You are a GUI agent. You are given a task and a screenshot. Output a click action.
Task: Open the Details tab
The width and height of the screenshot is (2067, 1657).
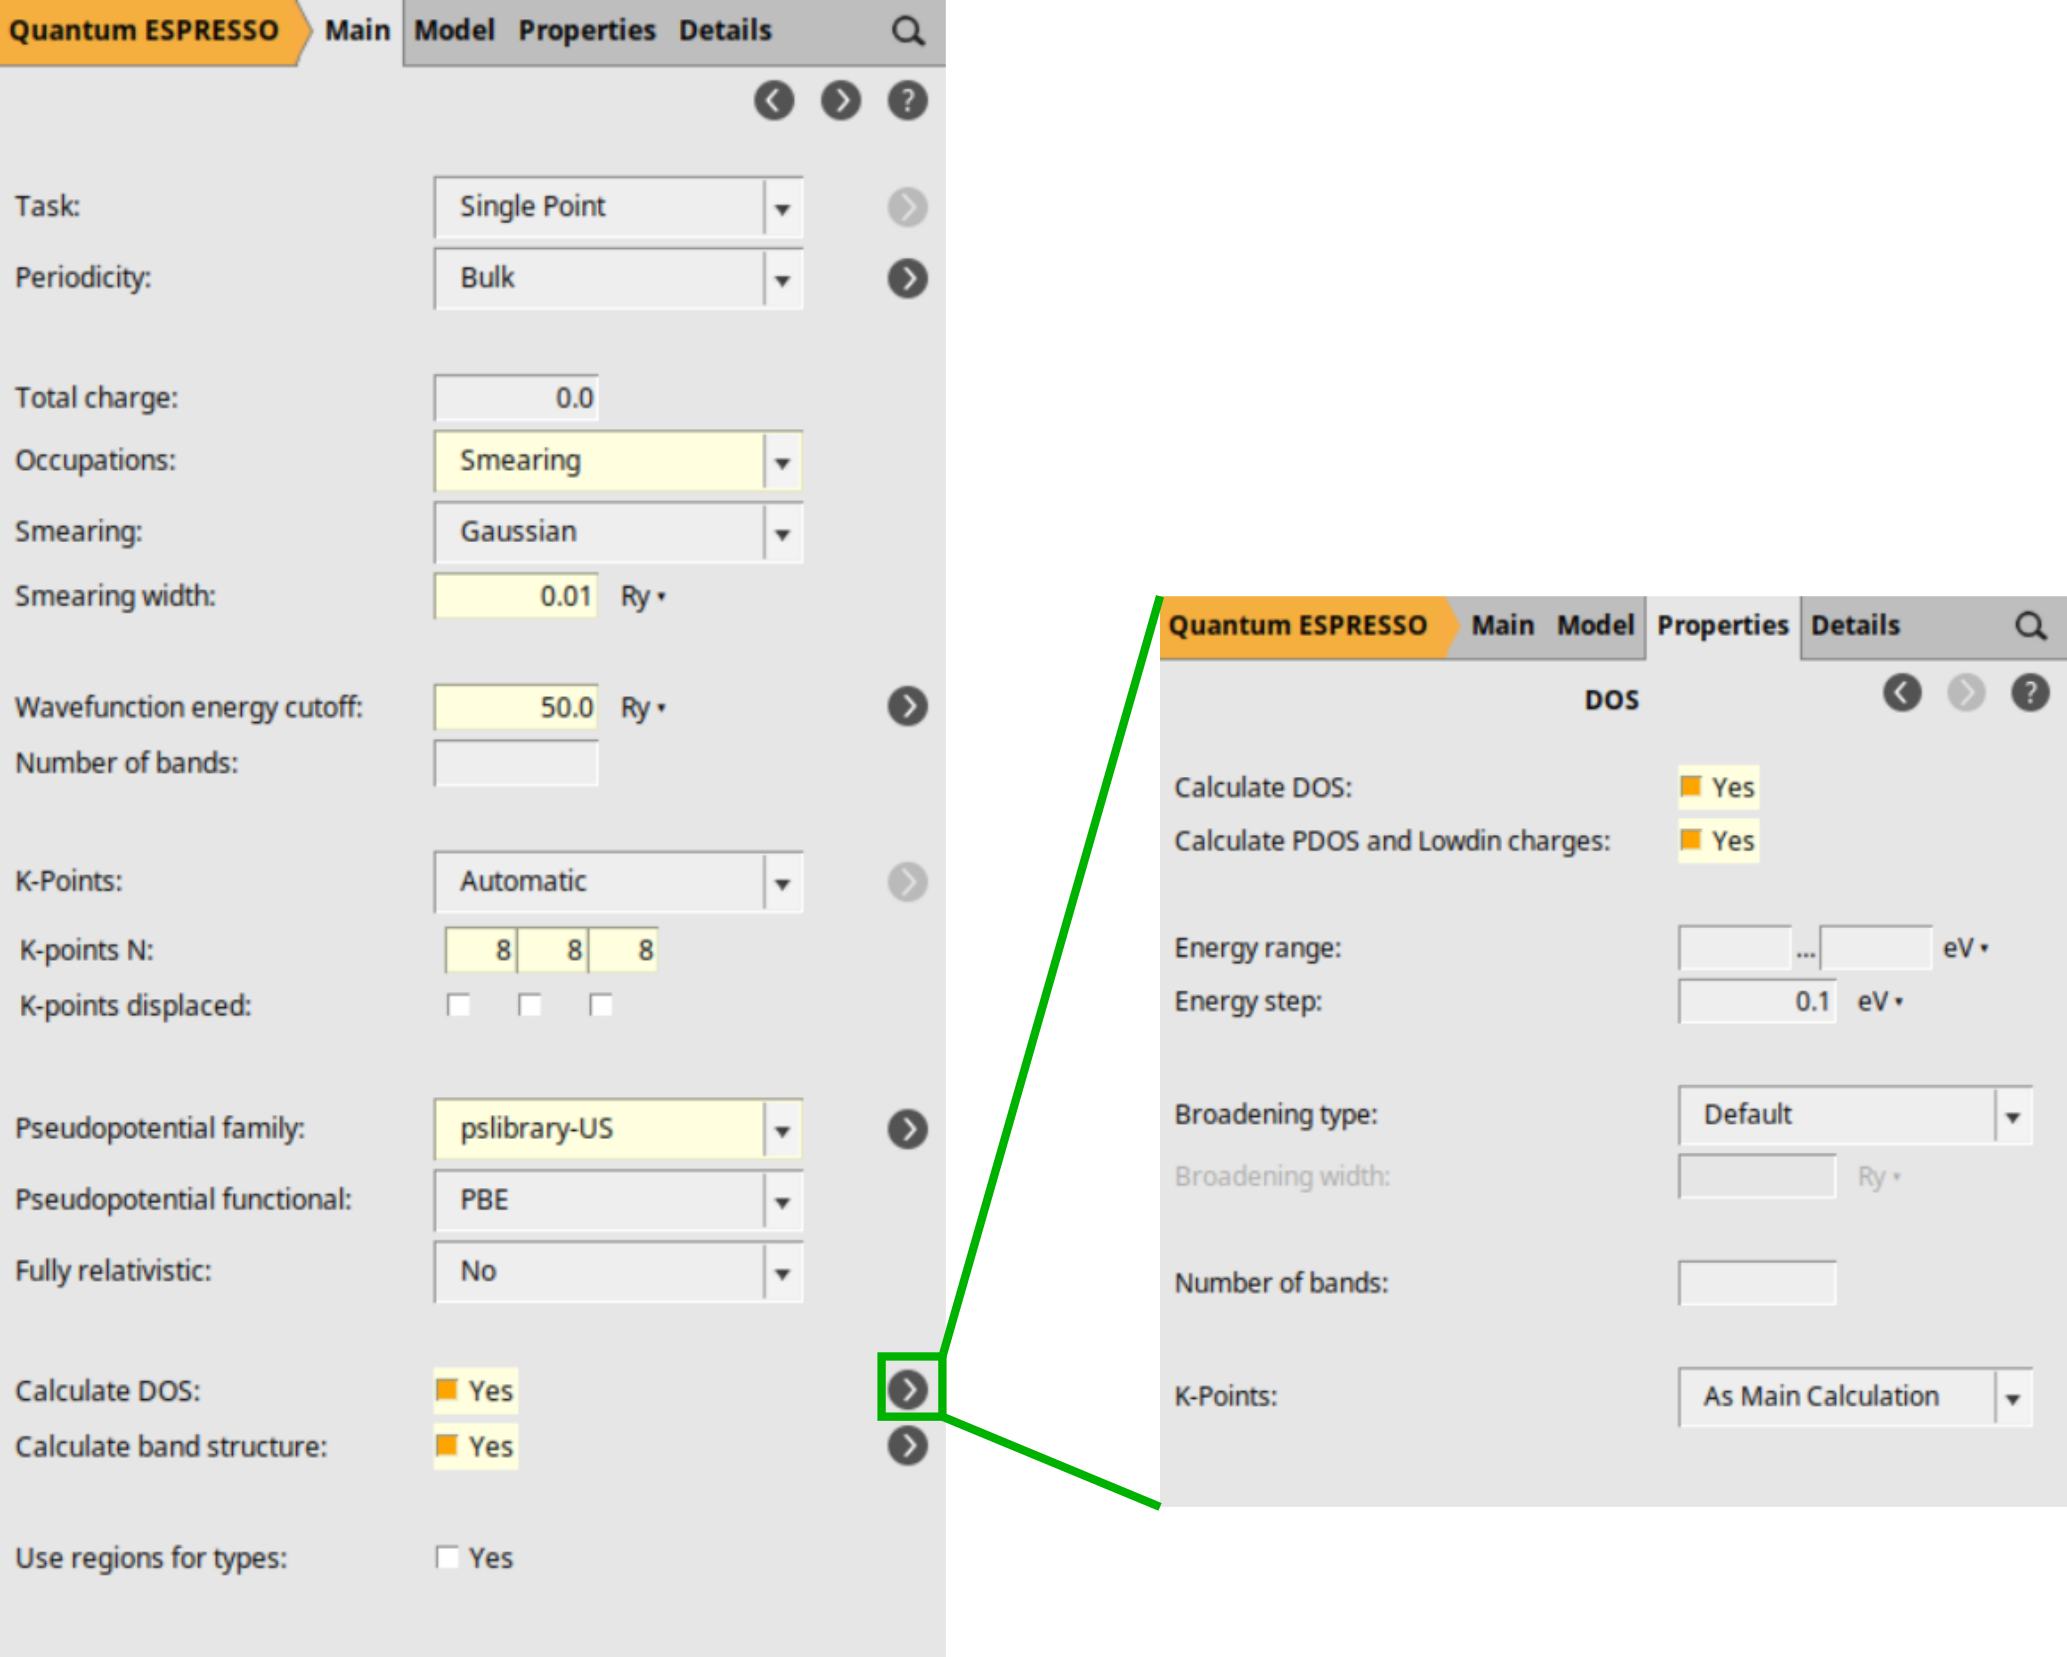tap(723, 30)
